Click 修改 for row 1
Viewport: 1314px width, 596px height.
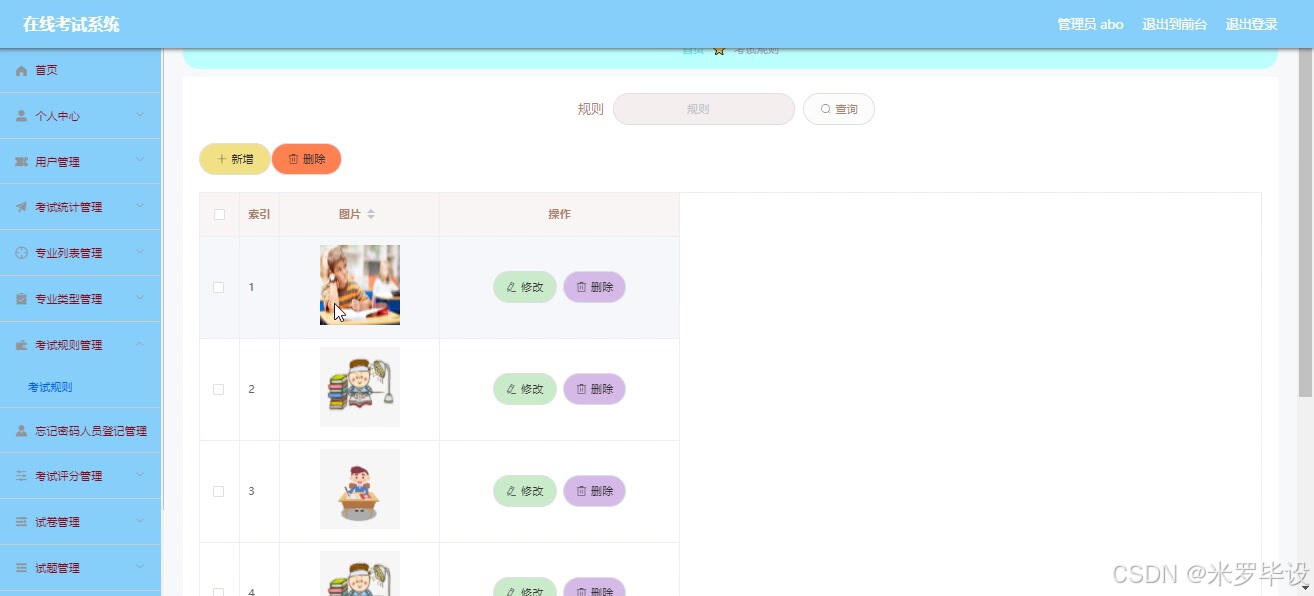tap(525, 287)
